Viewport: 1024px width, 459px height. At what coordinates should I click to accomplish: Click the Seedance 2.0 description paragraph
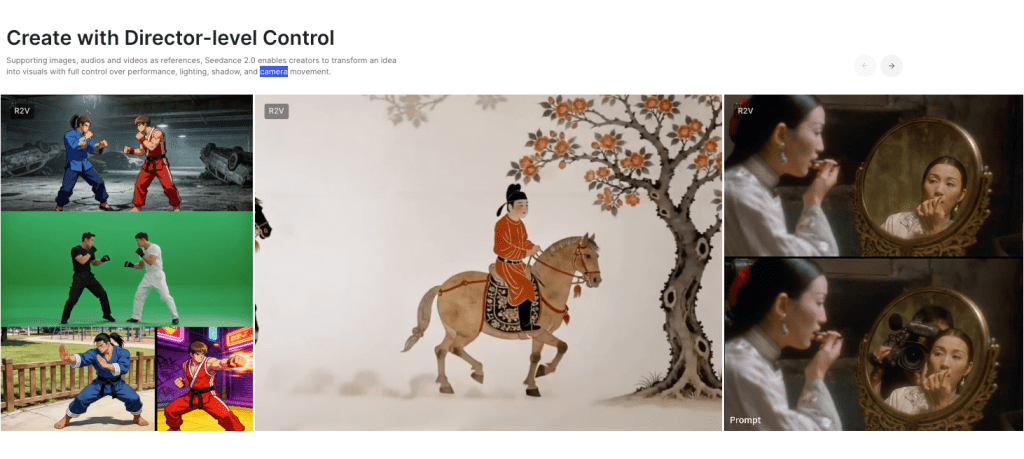coord(202,66)
